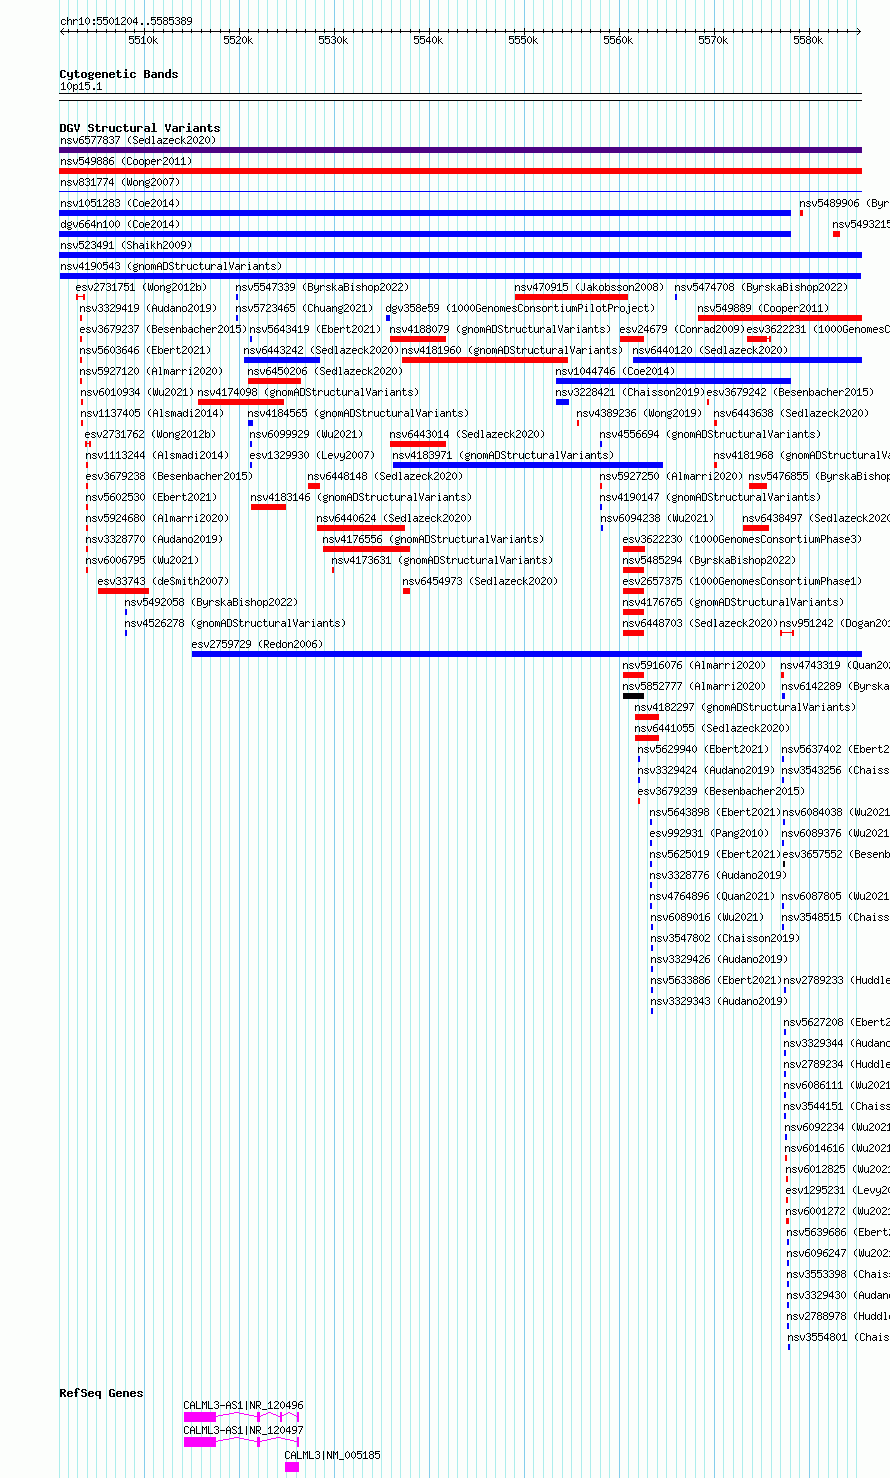Select the nsv1044746 (Coe2014) label
The height and width of the screenshot is (1478, 890).
[x=615, y=371]
